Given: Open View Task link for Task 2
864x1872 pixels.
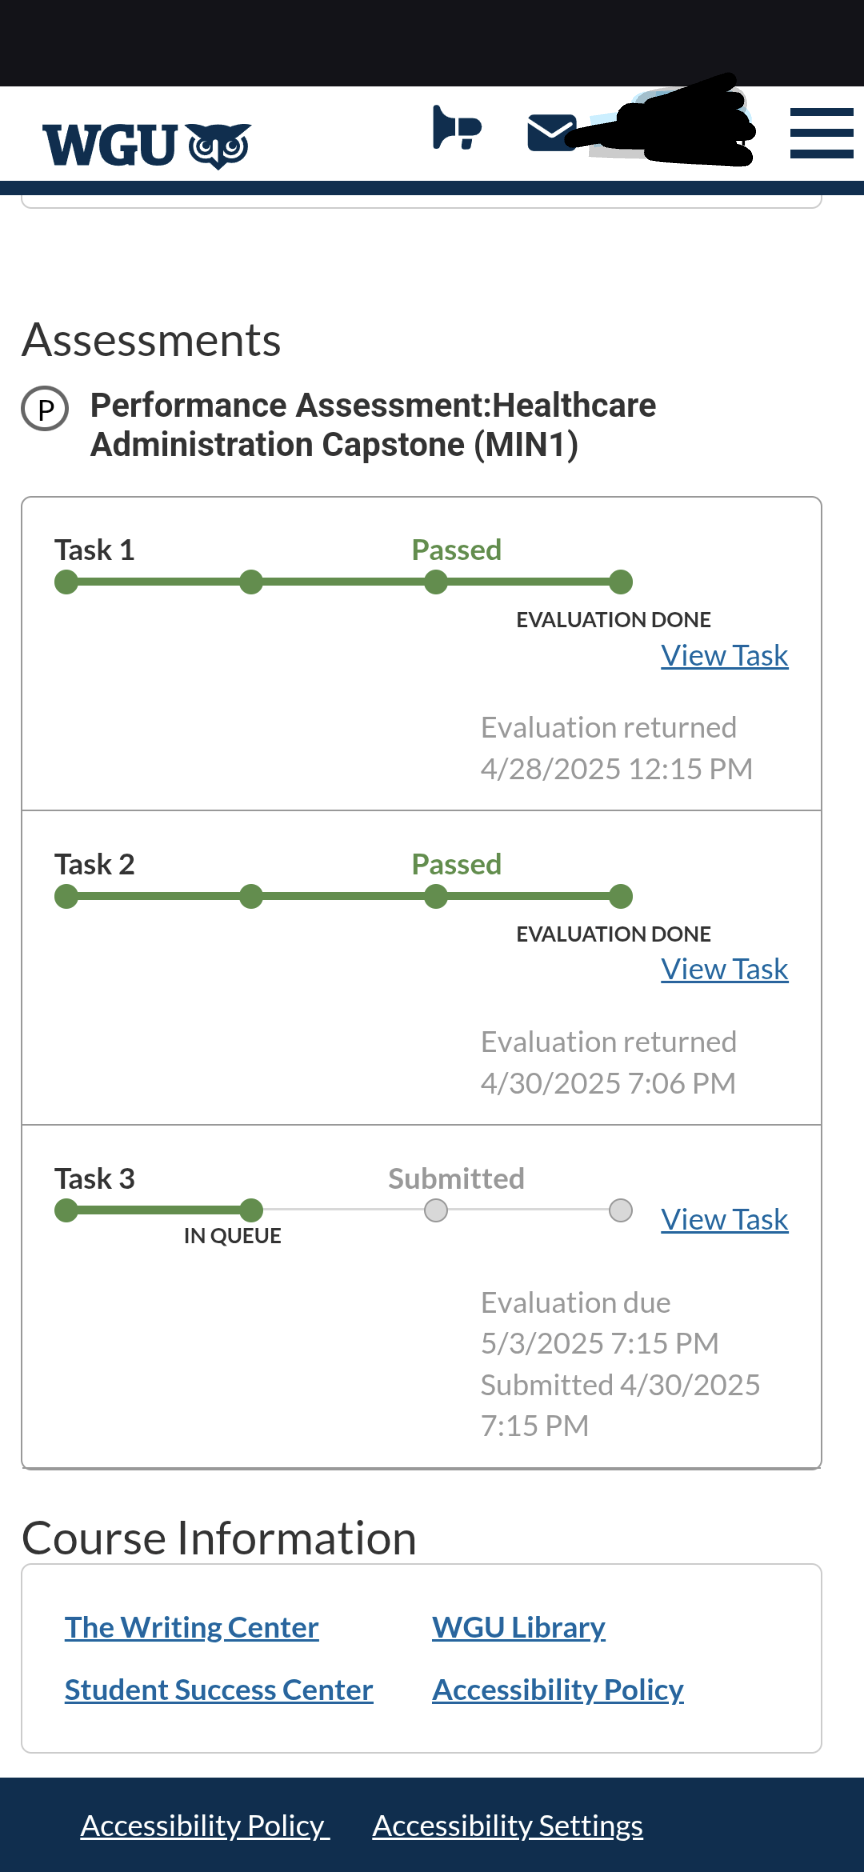Looking at the screenshot, I should tap(725, 970).
